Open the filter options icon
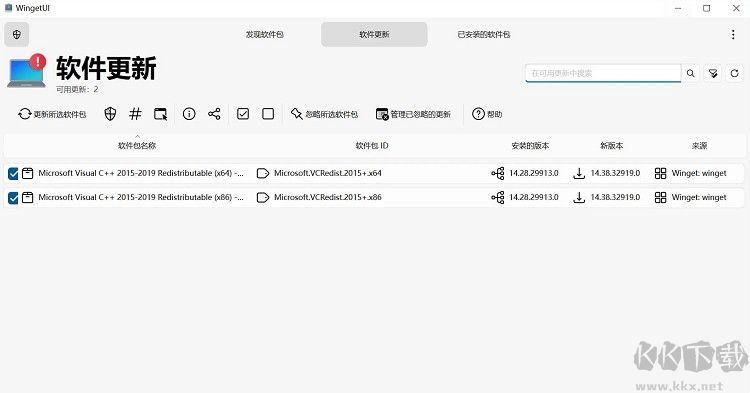Image resolution: width=750 pixels, height=393 pixels. click(x=713, y=73)
